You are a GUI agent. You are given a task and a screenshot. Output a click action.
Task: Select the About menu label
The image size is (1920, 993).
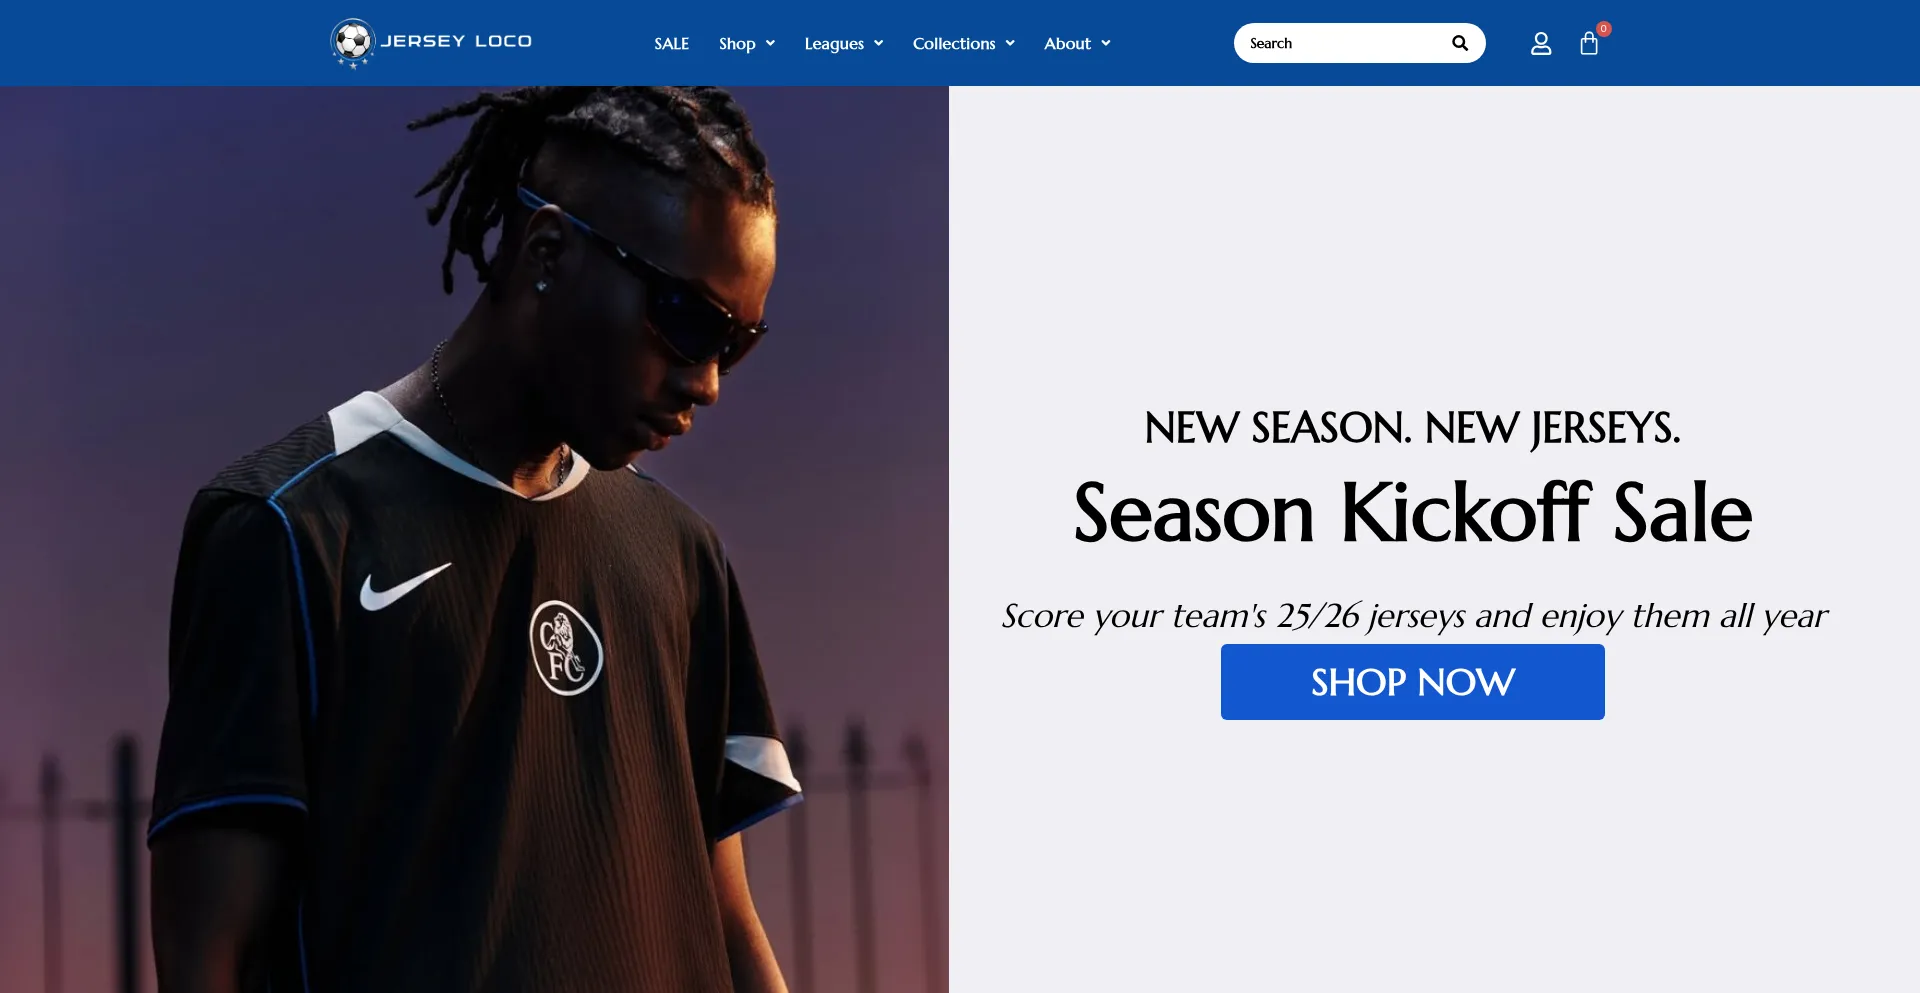1067,43
